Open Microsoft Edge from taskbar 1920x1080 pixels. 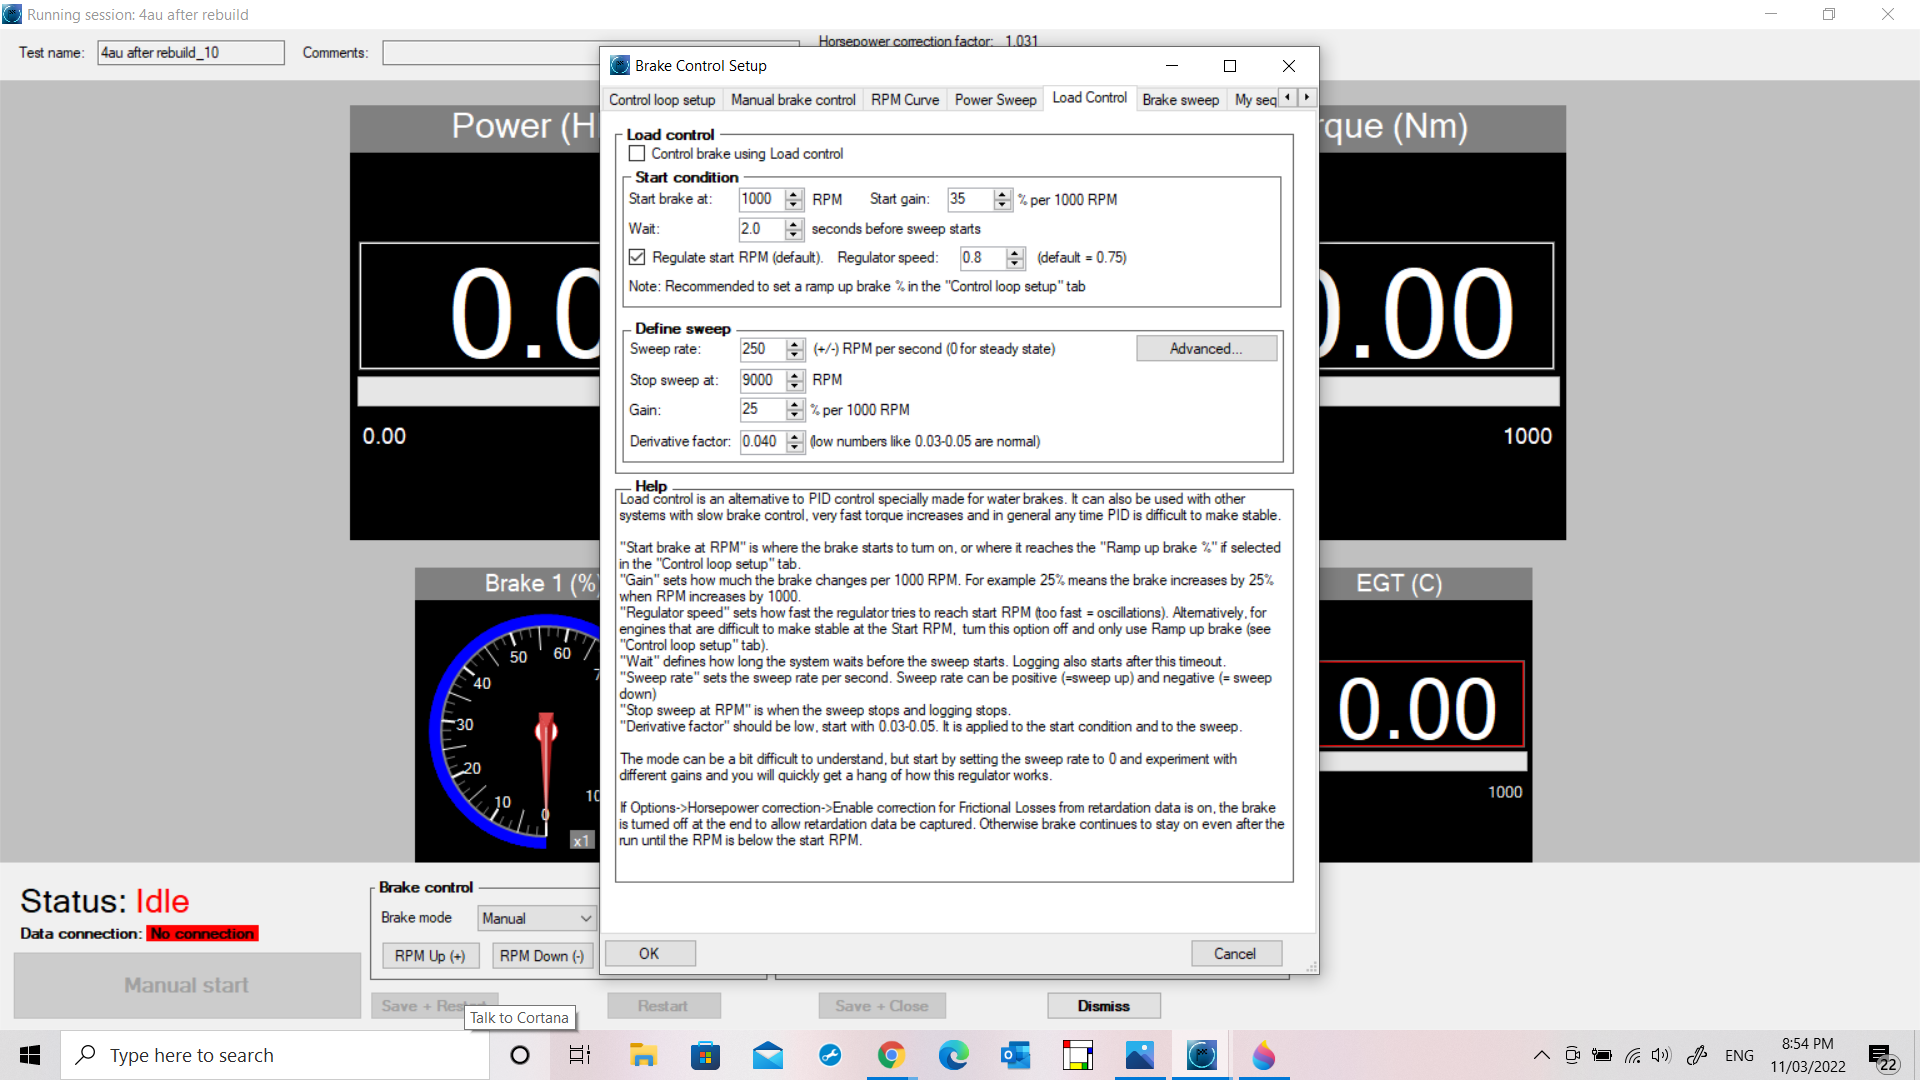coord(953,1055)
